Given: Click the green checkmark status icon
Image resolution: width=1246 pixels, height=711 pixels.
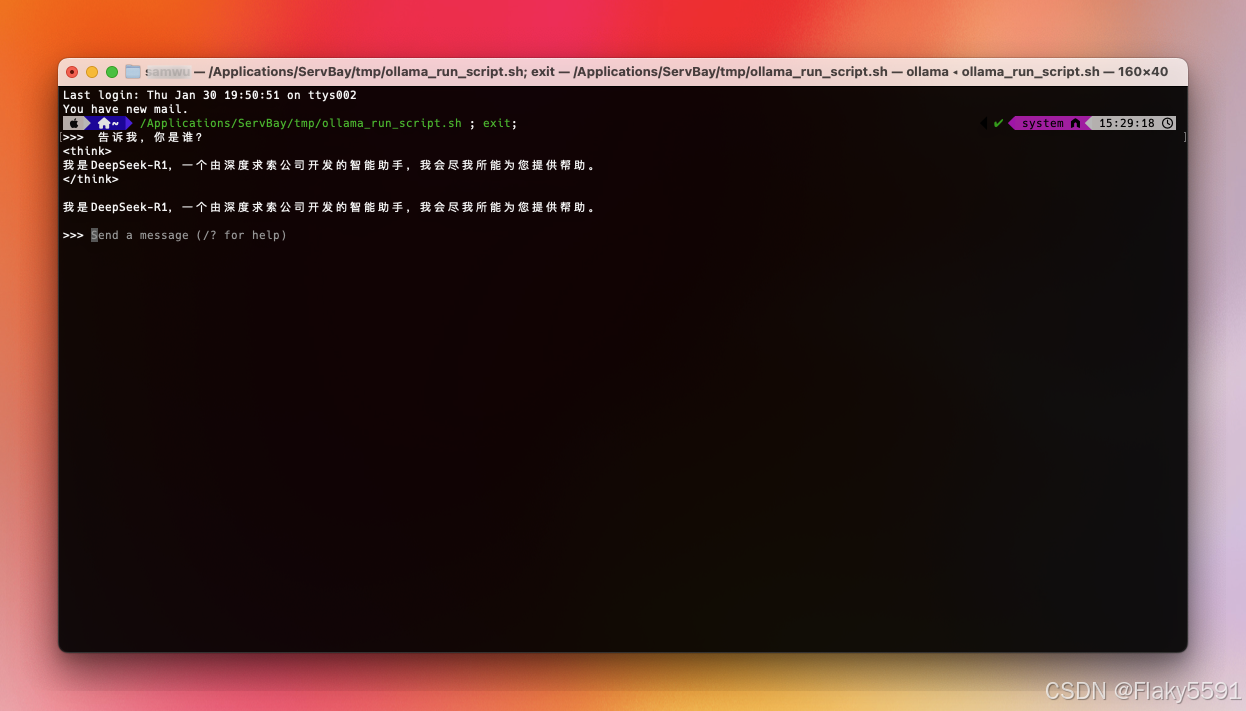Looking at the screenshot, I should click(998, 123).
